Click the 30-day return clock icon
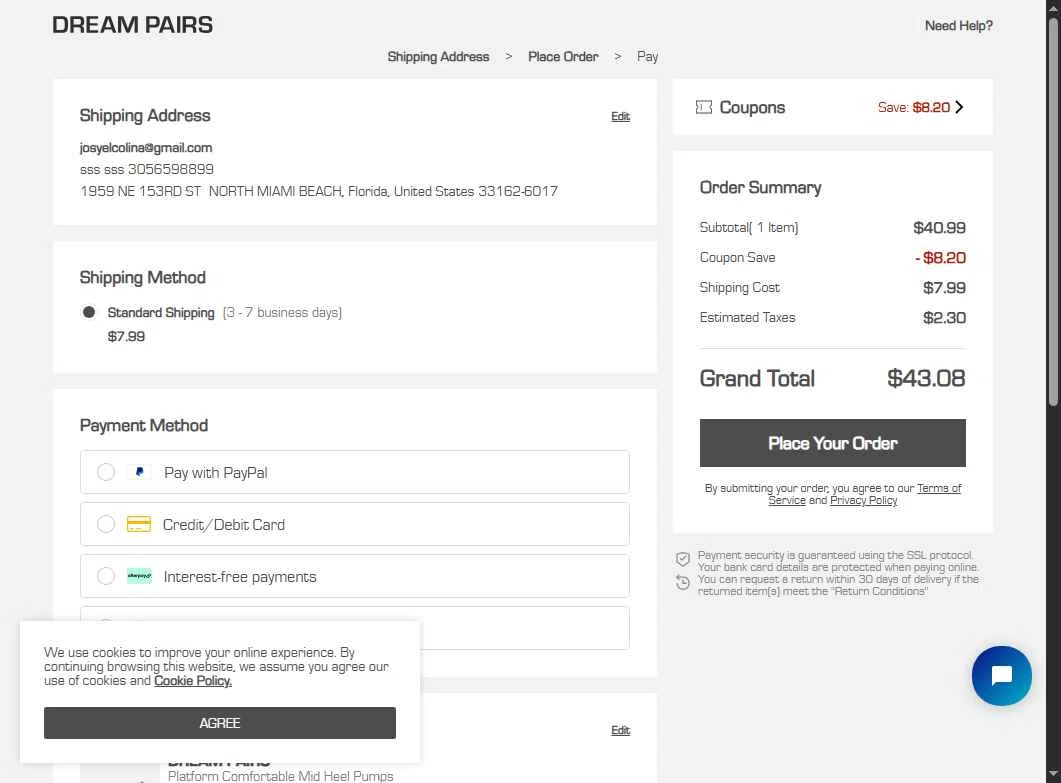This screenshot has width=1061, height=783. 683,582
